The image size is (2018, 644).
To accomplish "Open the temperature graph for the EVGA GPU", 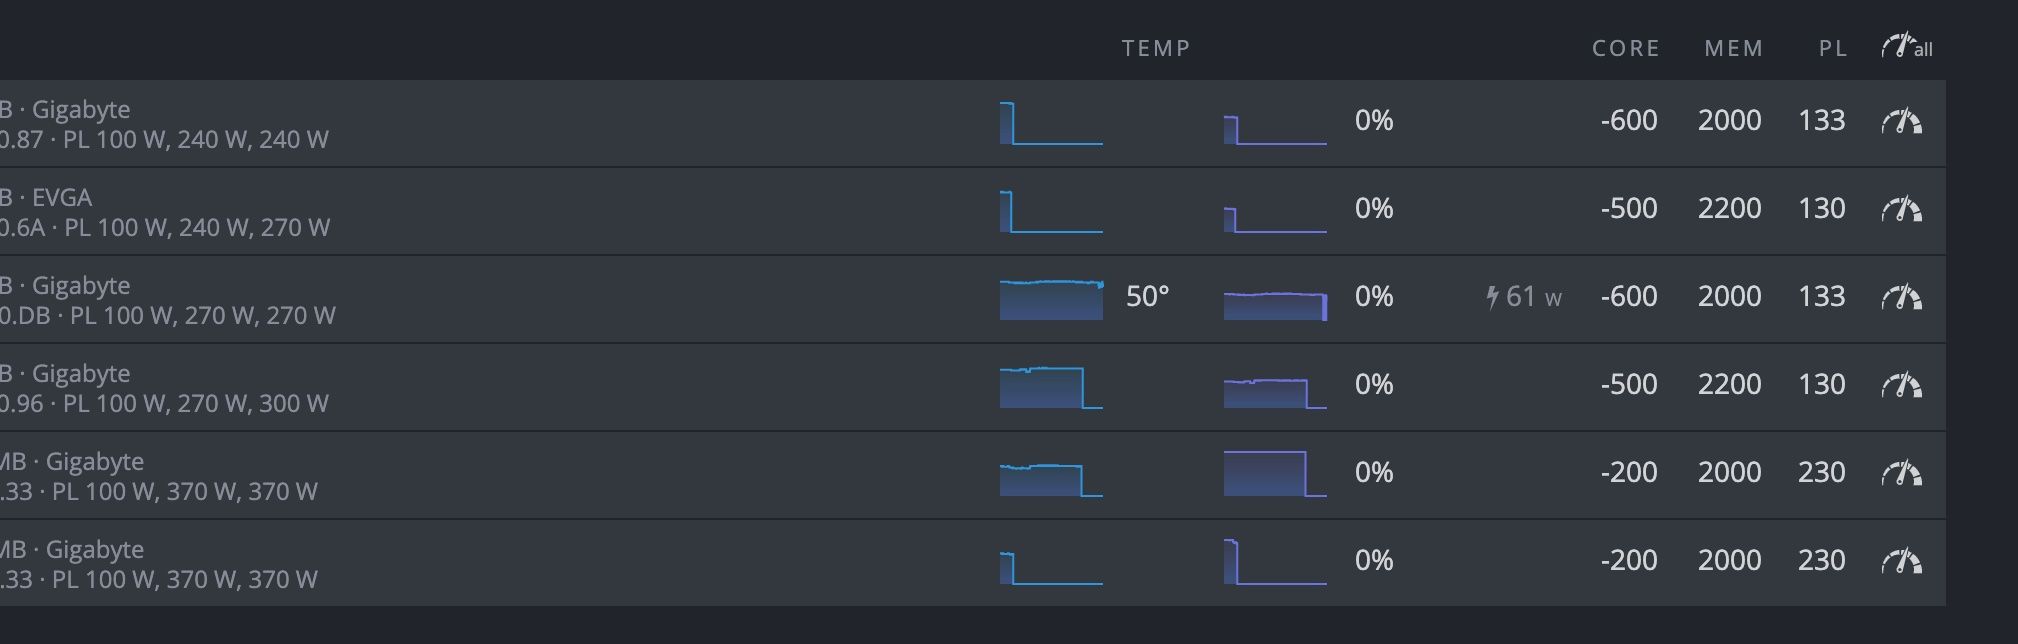I will [x=1051, y=211].
